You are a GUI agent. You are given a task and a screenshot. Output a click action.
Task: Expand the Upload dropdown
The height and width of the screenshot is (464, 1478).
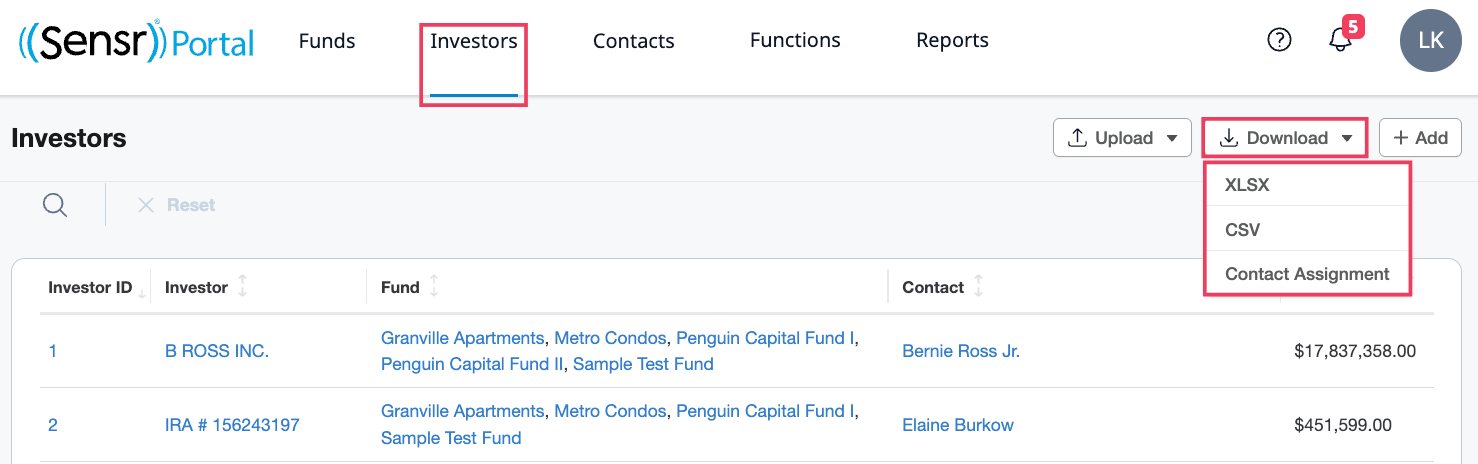coord(1122,138)
